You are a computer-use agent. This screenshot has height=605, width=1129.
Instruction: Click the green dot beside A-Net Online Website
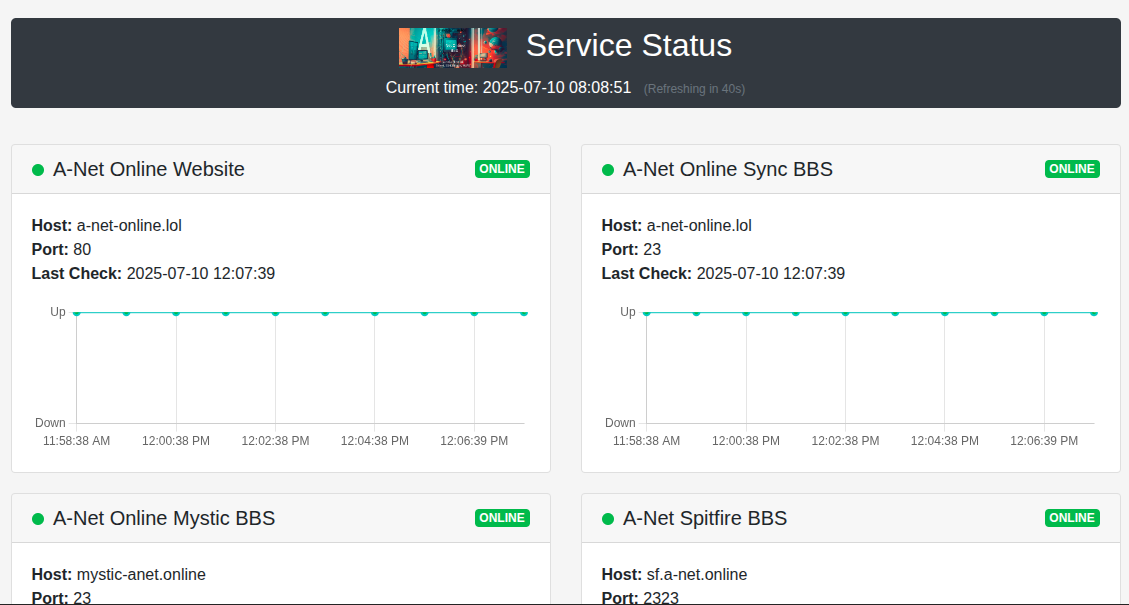(38, 170)
